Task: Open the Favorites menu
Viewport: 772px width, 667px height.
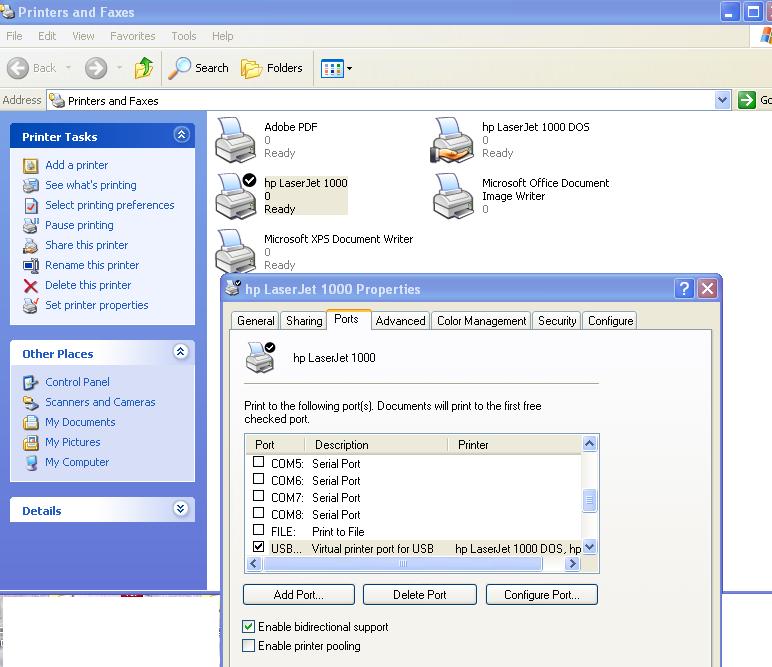Action: [132, 36]
